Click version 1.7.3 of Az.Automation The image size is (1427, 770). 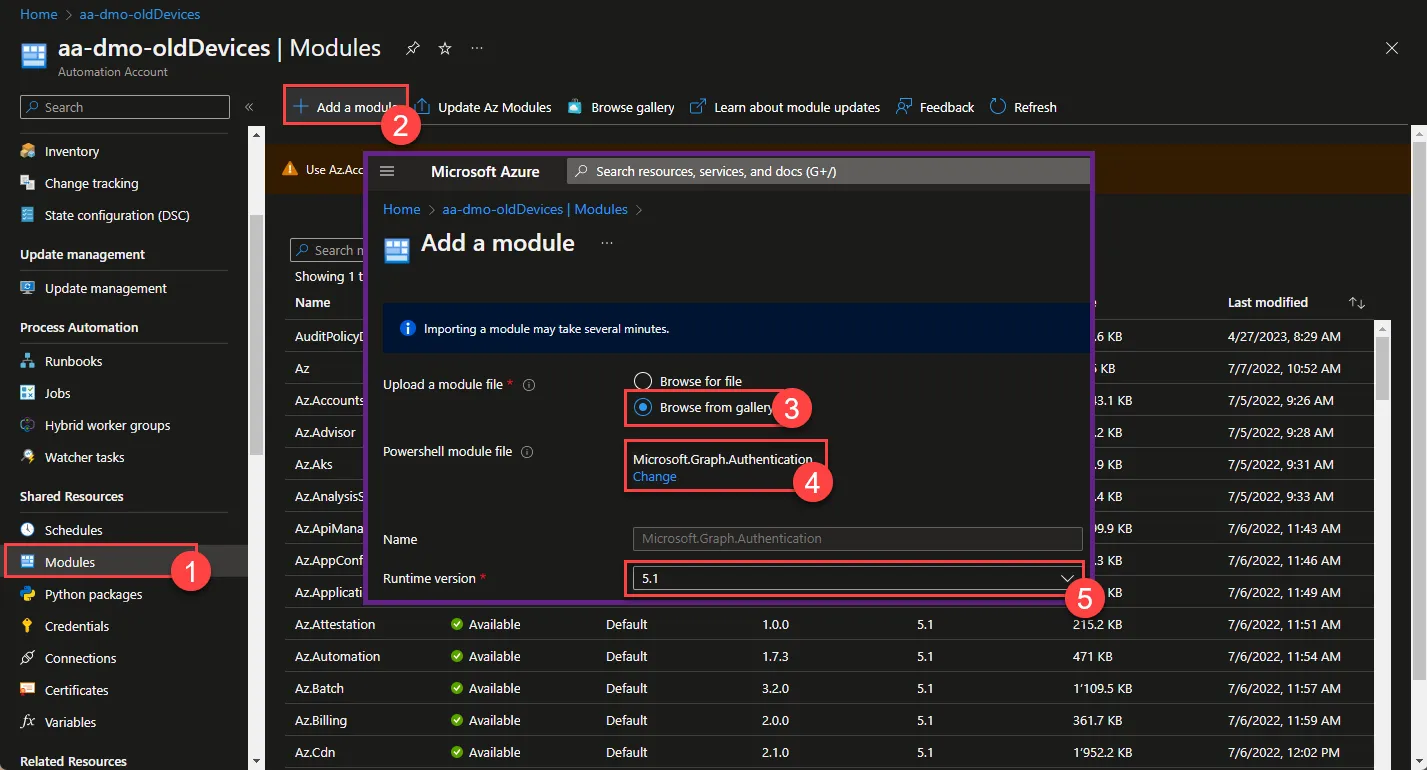(x=775, y=656)
